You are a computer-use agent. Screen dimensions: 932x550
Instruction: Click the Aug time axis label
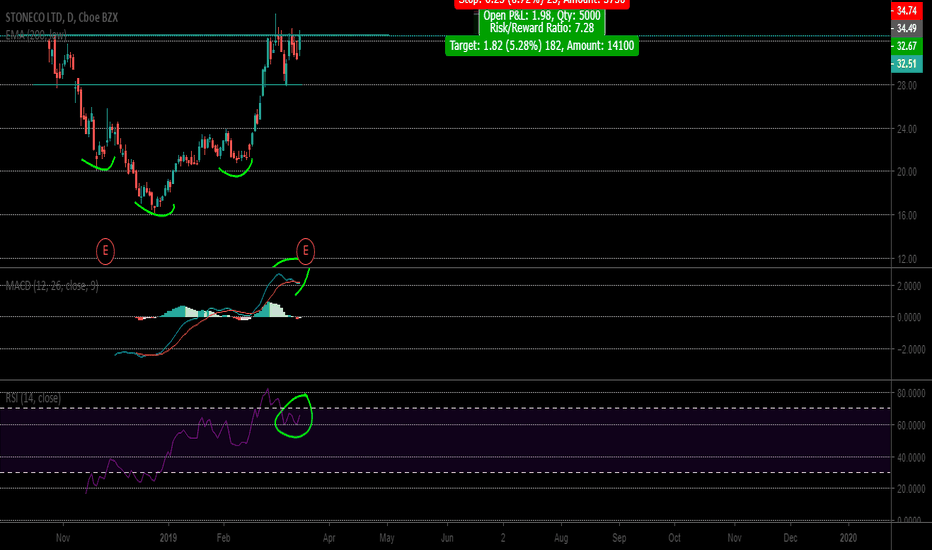click(561, 538)
